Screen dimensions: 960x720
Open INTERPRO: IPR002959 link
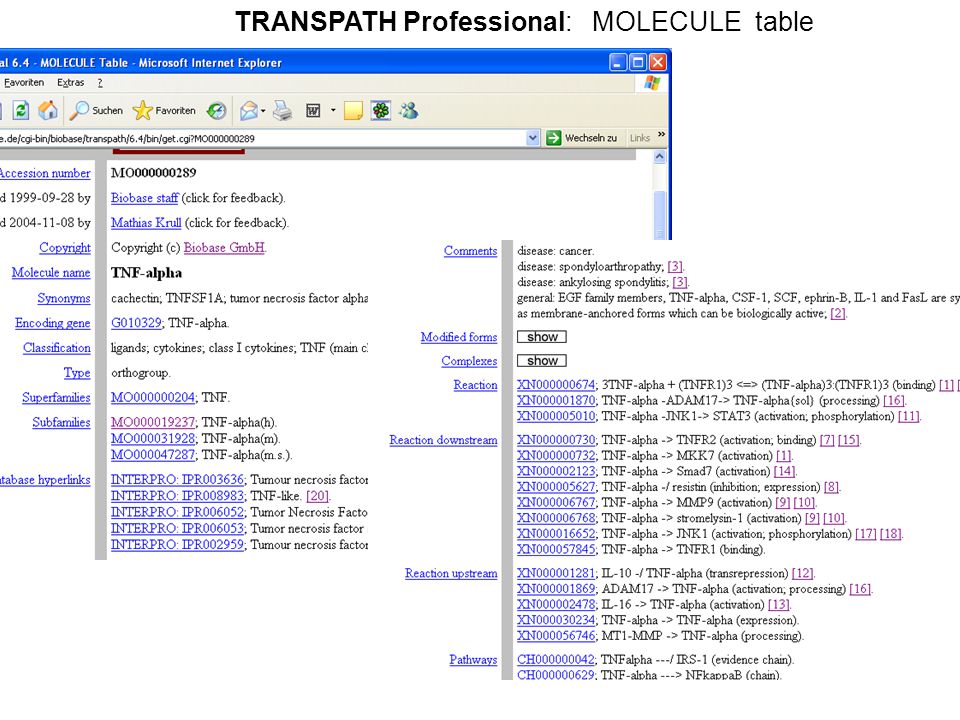[x=178, y=544]
